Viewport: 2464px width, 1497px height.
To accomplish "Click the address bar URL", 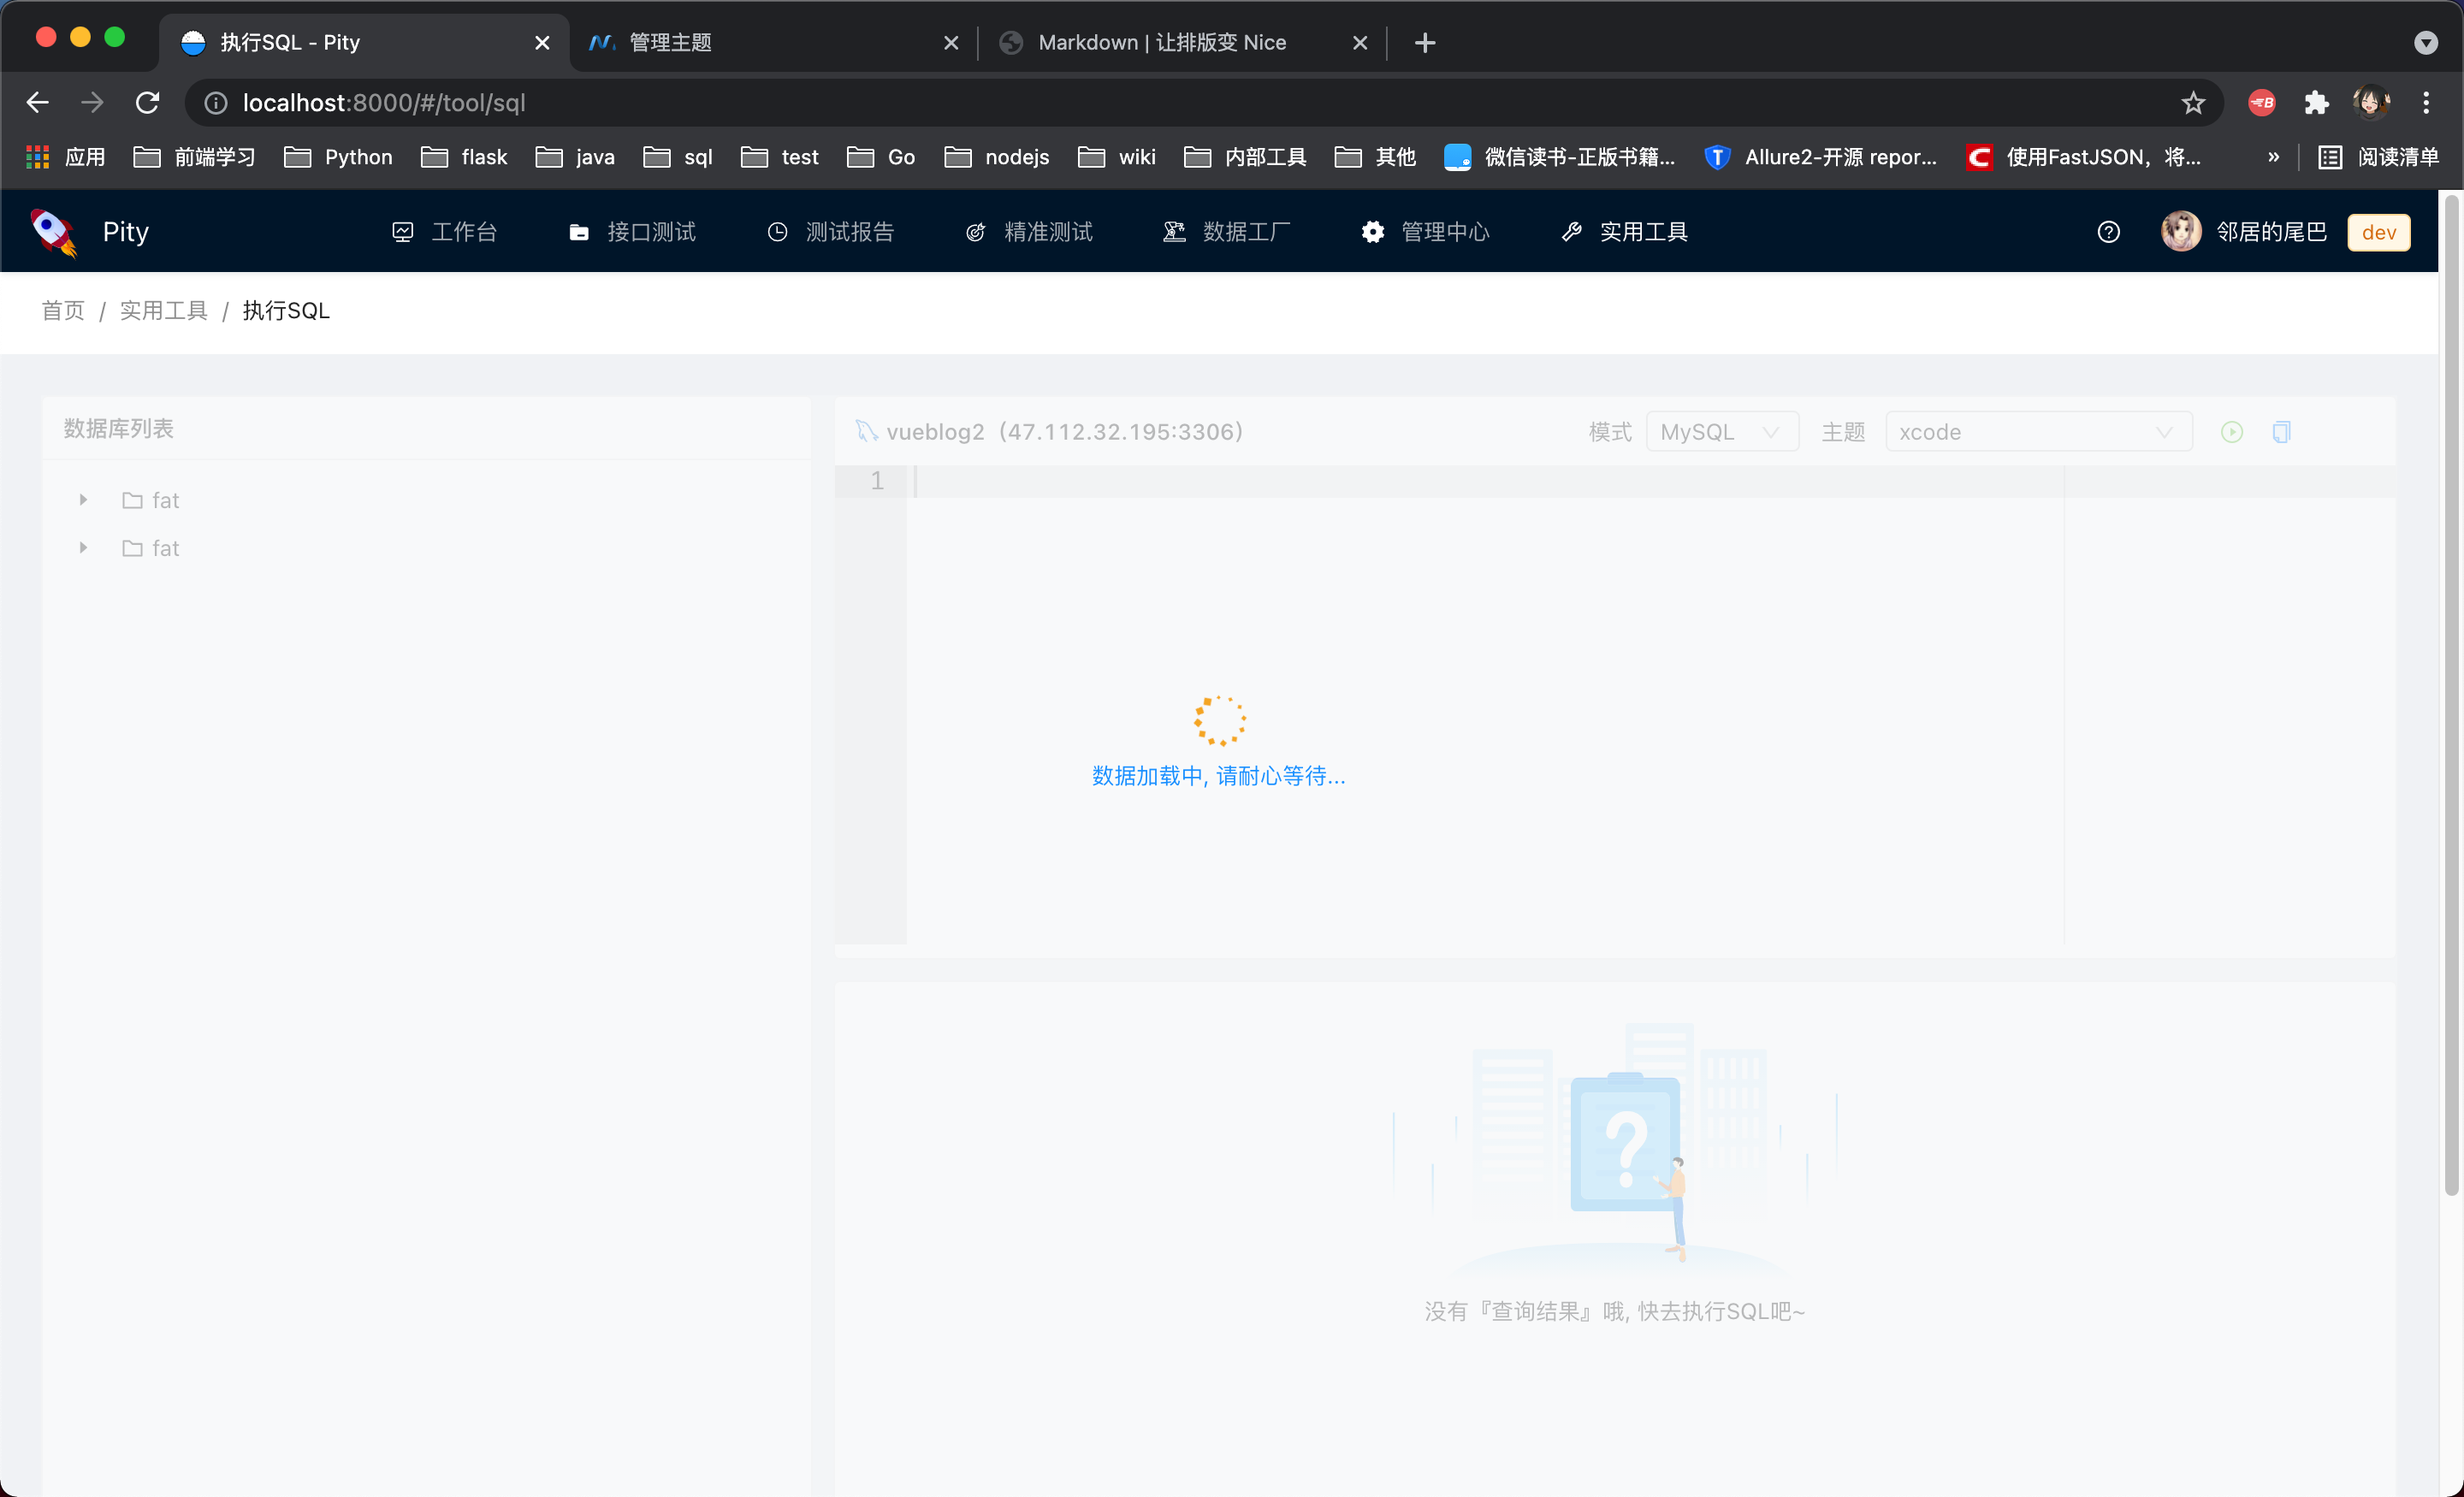I will point(384,103).
